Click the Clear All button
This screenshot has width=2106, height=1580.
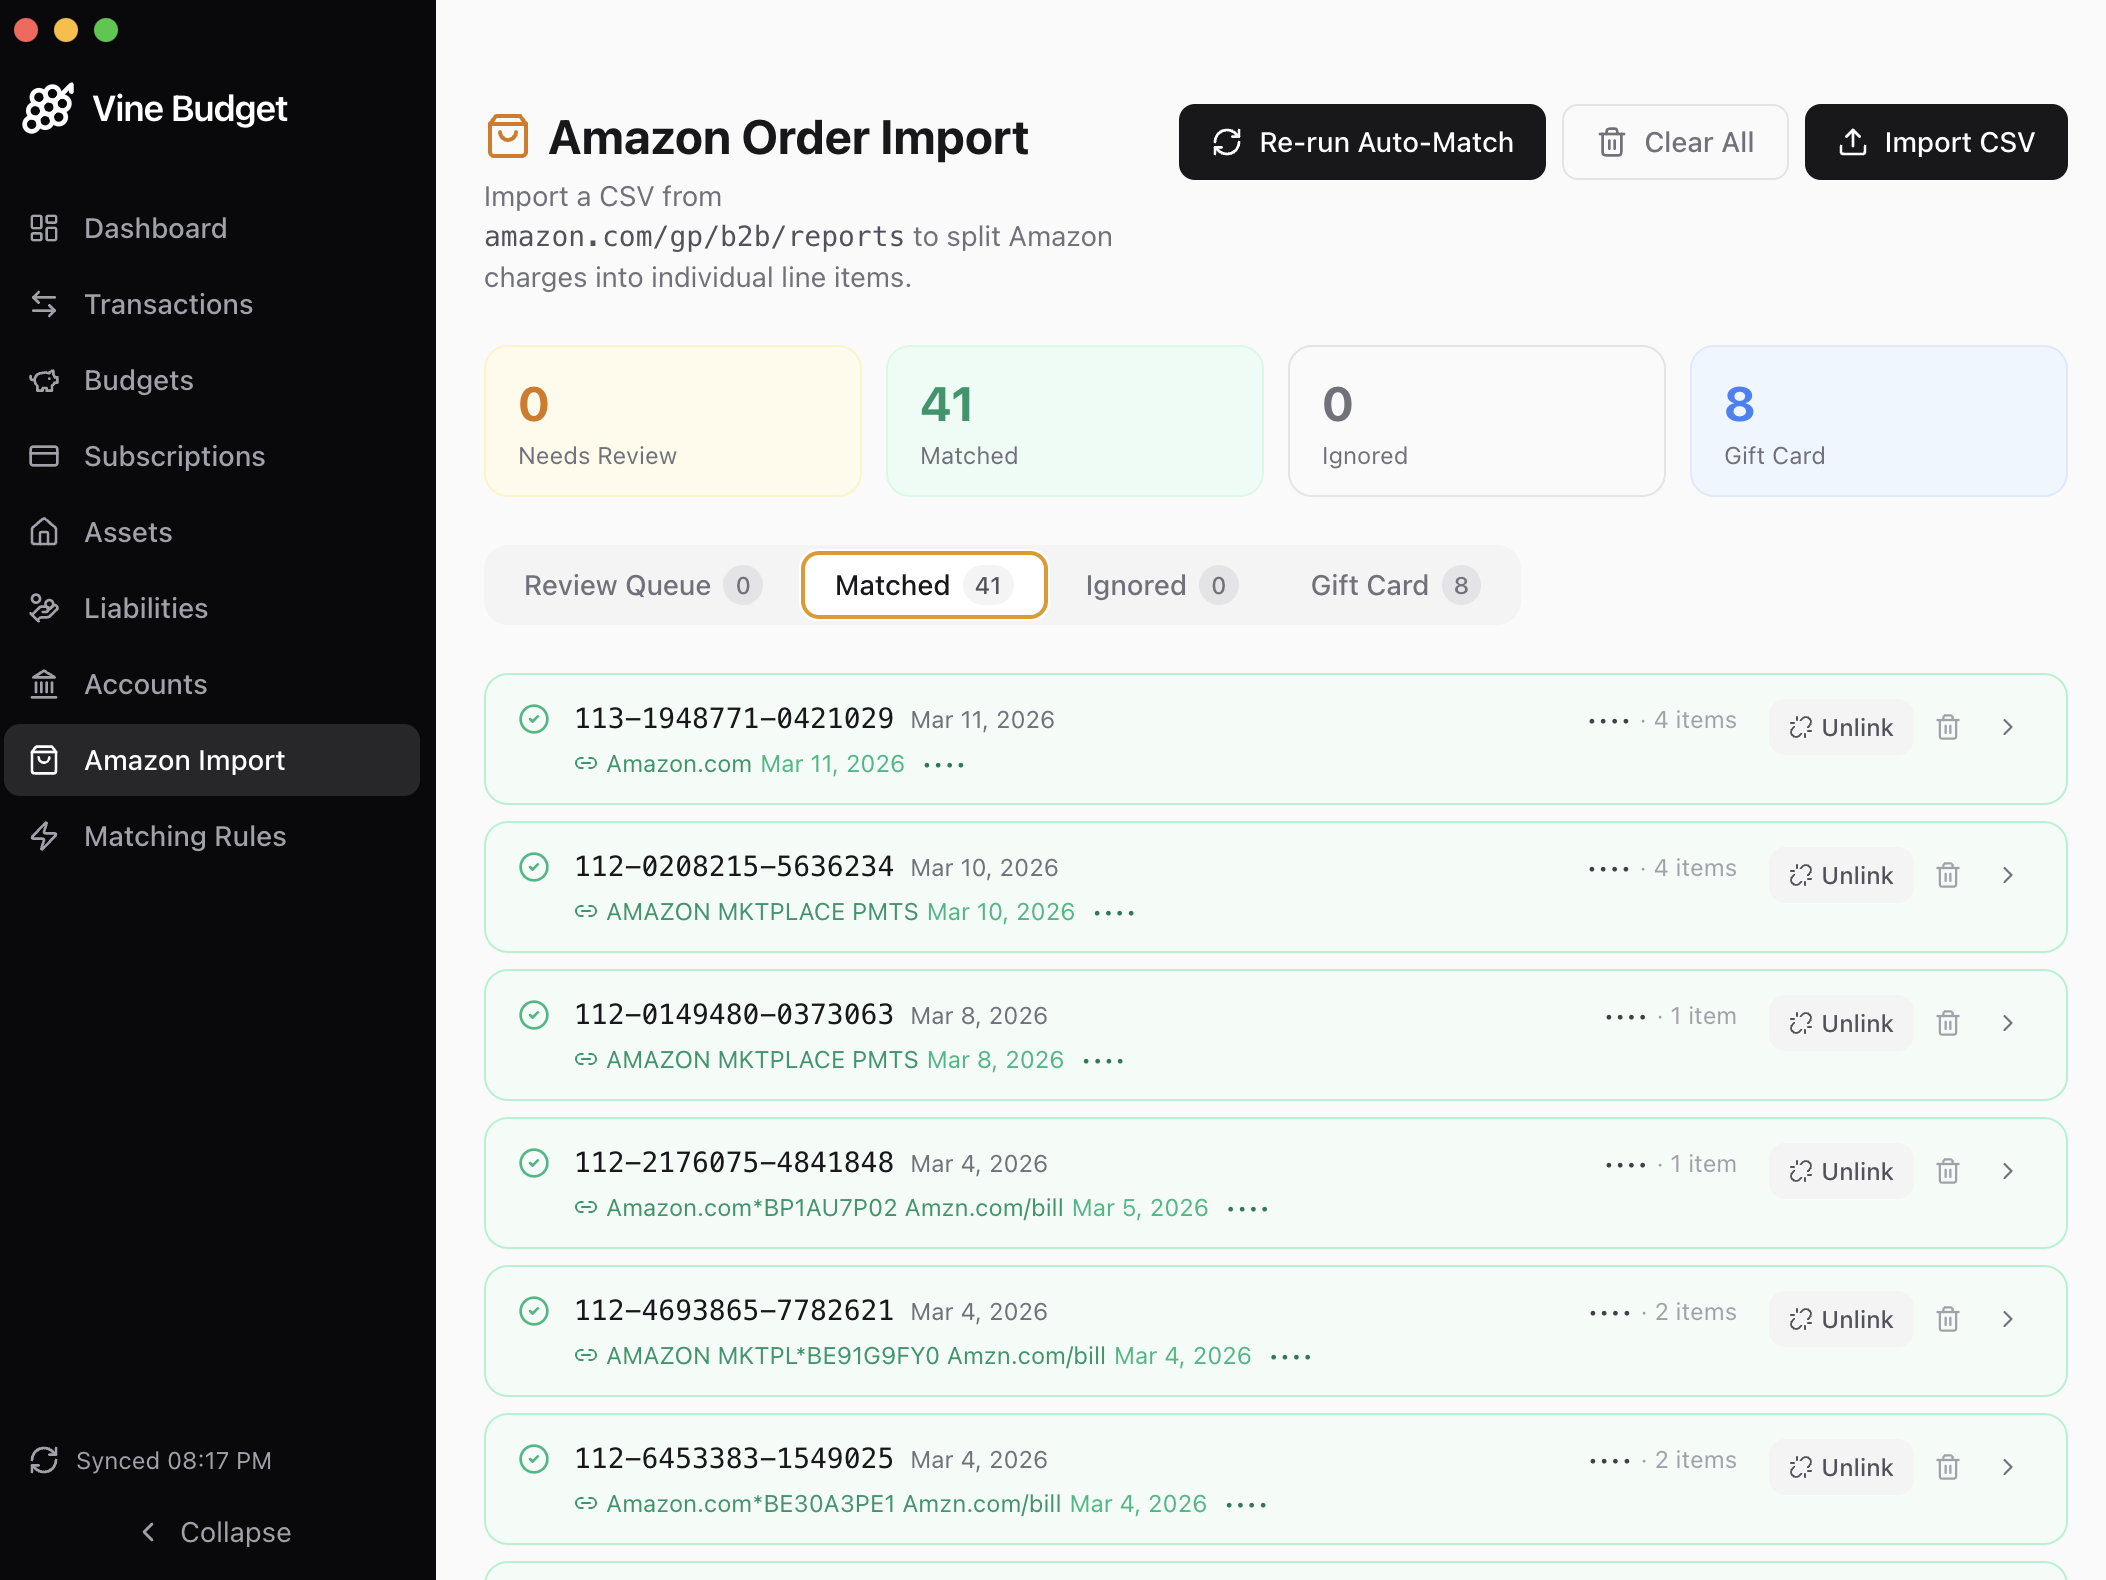(1675, 142)
